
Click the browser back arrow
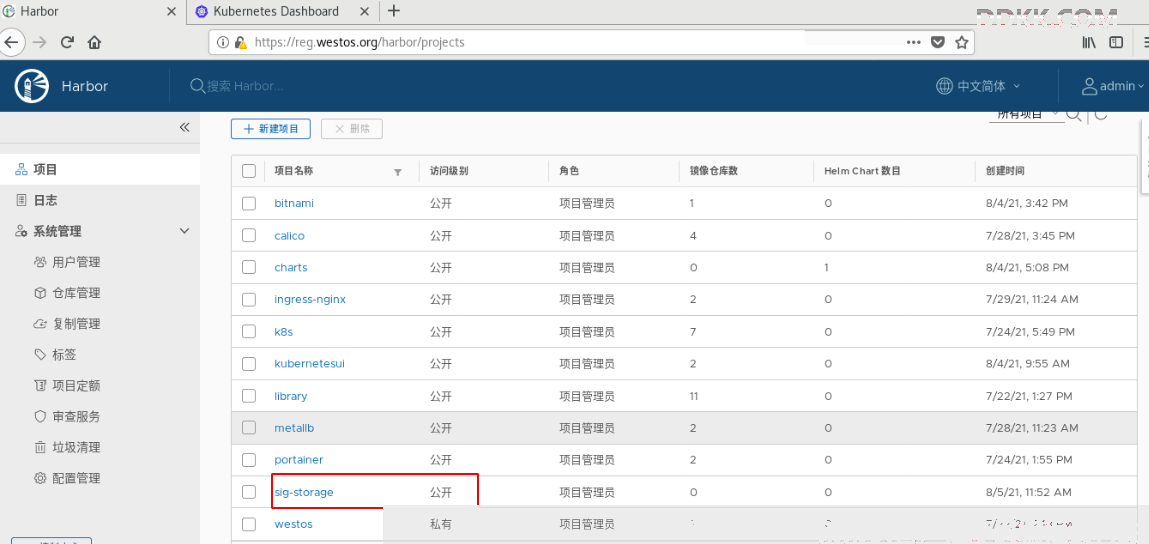(10, 42)
